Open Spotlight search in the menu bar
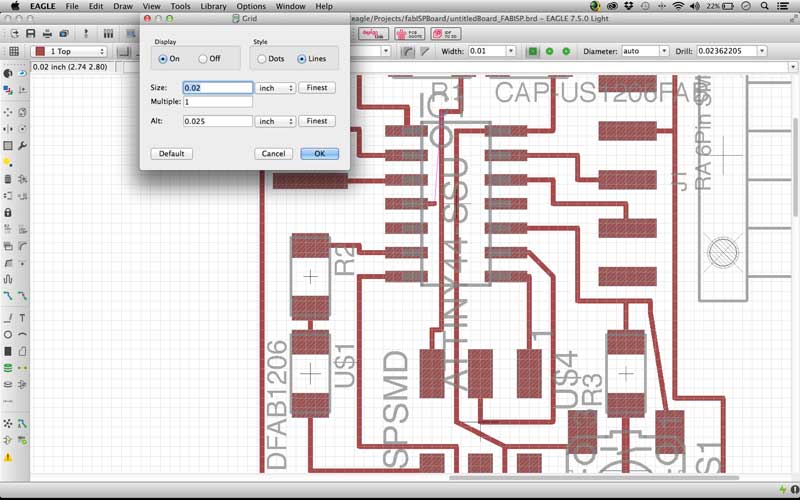Screen dimensions: 800x500 tap(764, 6)
